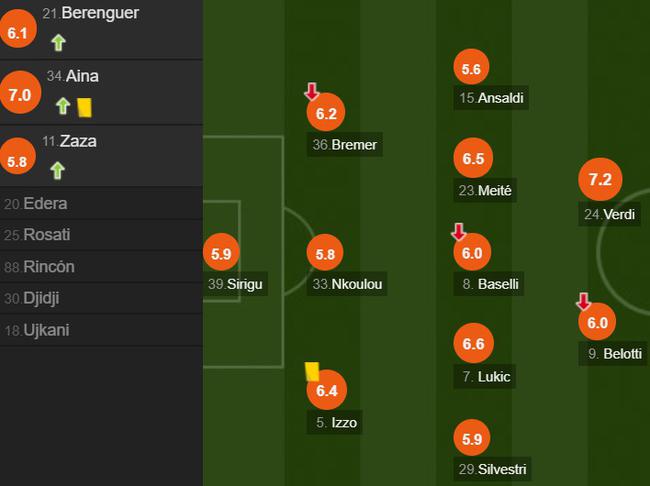This screenshot has height=486, width=650.
Task: Click red sub-off arrow above Baselli
Action: [x=458, y=232]
